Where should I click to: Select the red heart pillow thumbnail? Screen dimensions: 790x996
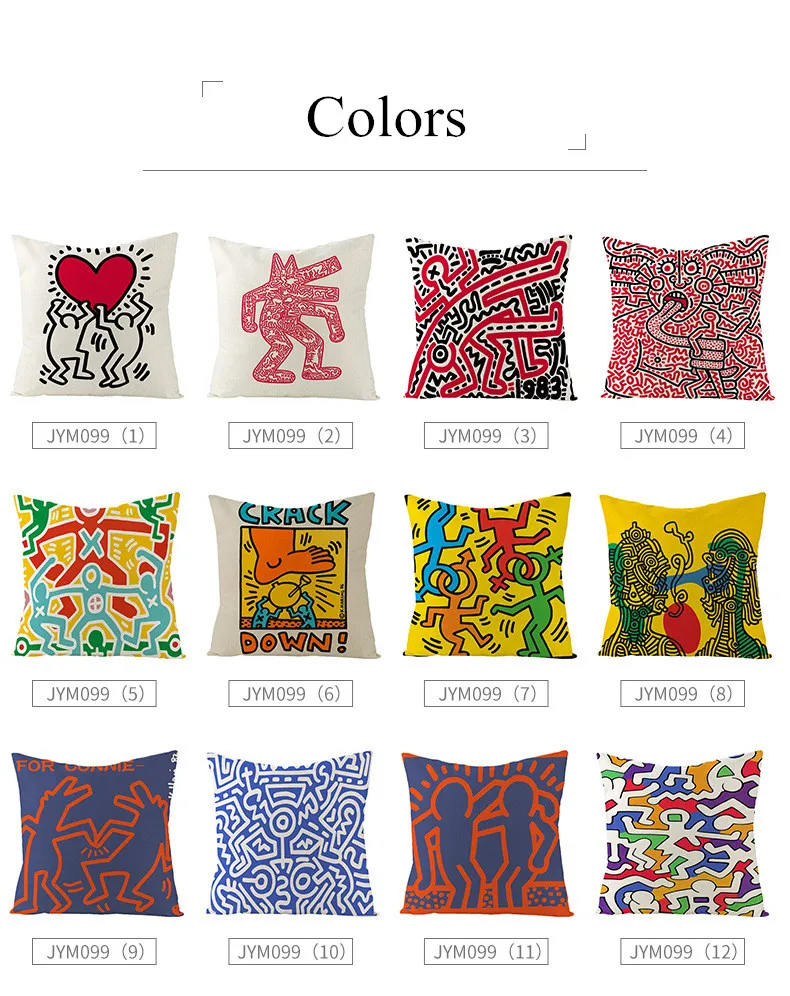[x=96, y=316]
